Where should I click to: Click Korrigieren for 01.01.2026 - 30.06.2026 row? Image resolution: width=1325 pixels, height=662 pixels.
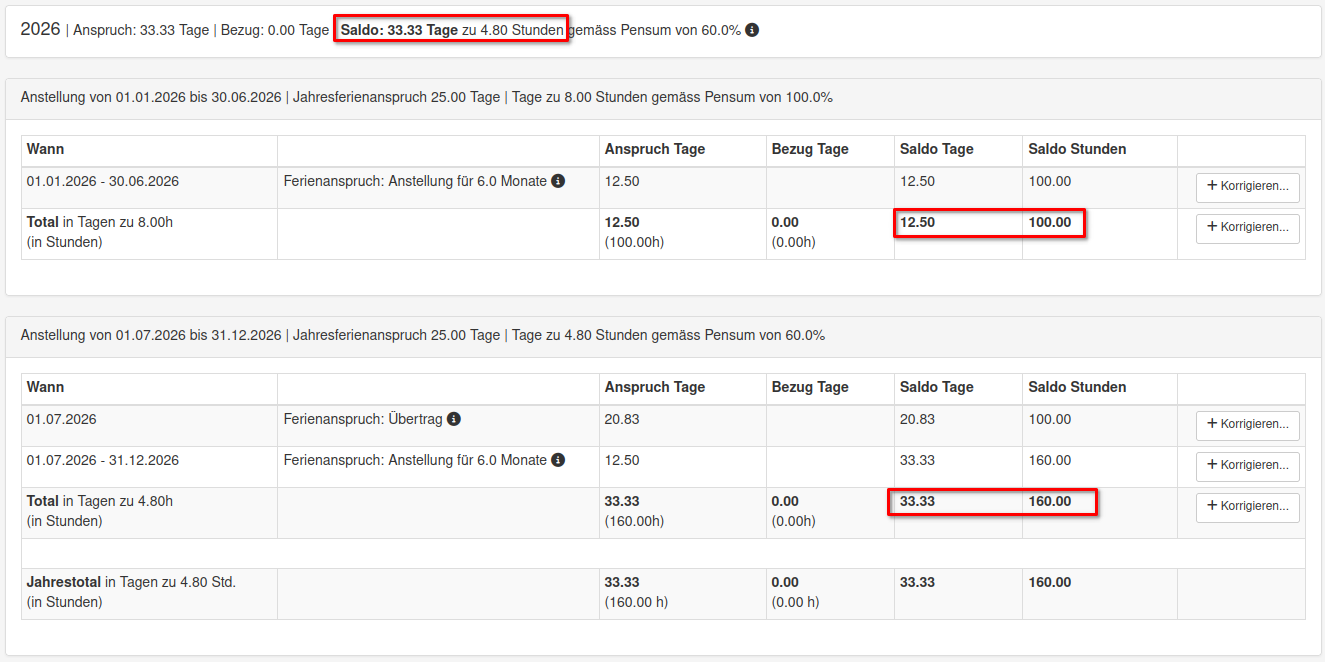pyautogui.click(x=1247, y=187)
